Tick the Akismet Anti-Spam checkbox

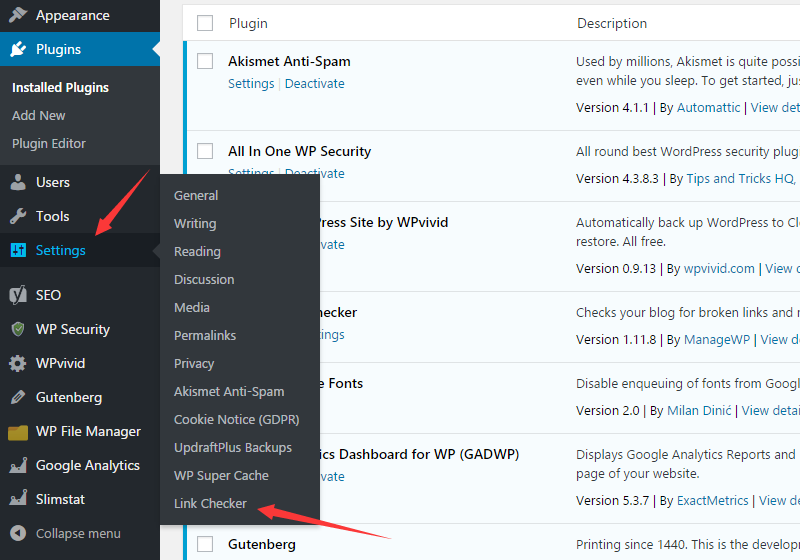coord(205,61)
